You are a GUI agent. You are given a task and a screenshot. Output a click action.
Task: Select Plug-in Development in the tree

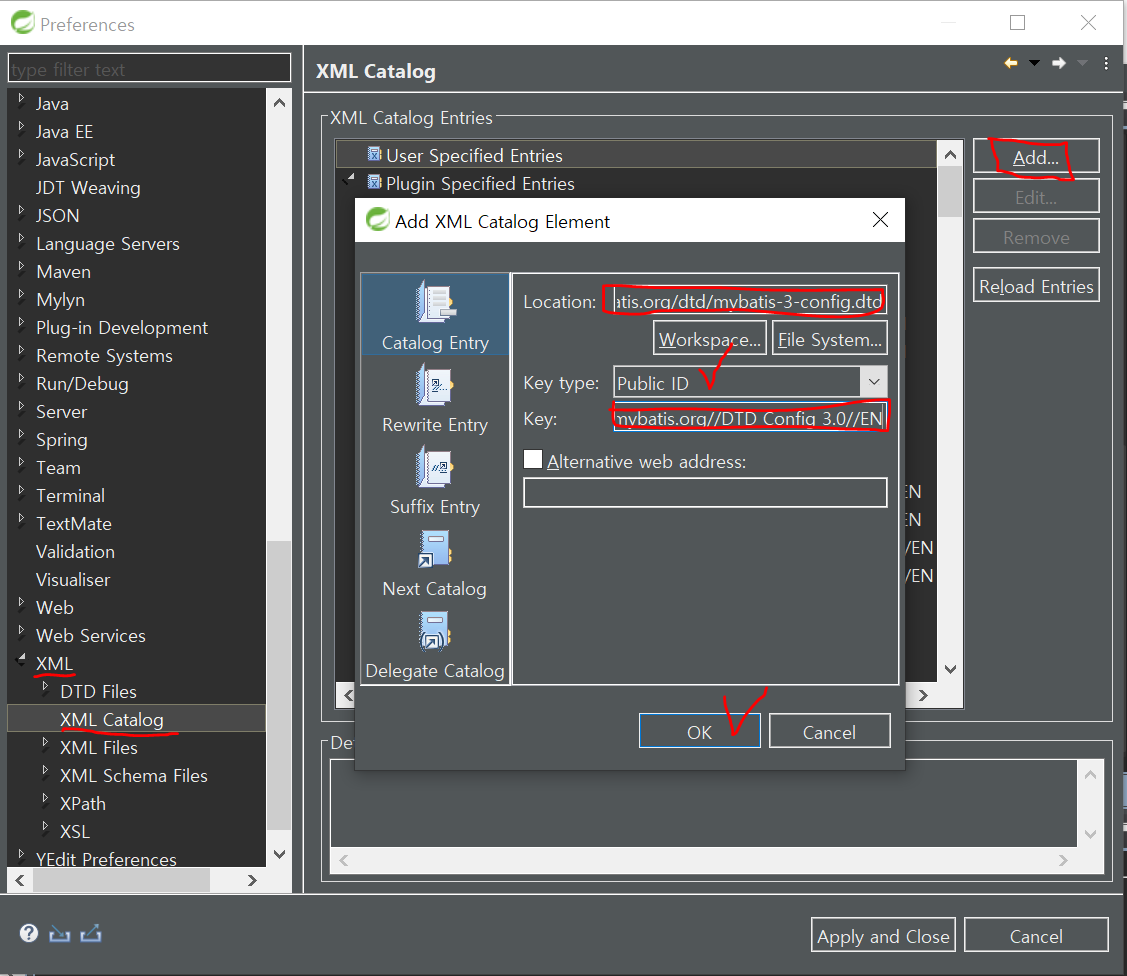pyautogui.click(x=122, y=327)
